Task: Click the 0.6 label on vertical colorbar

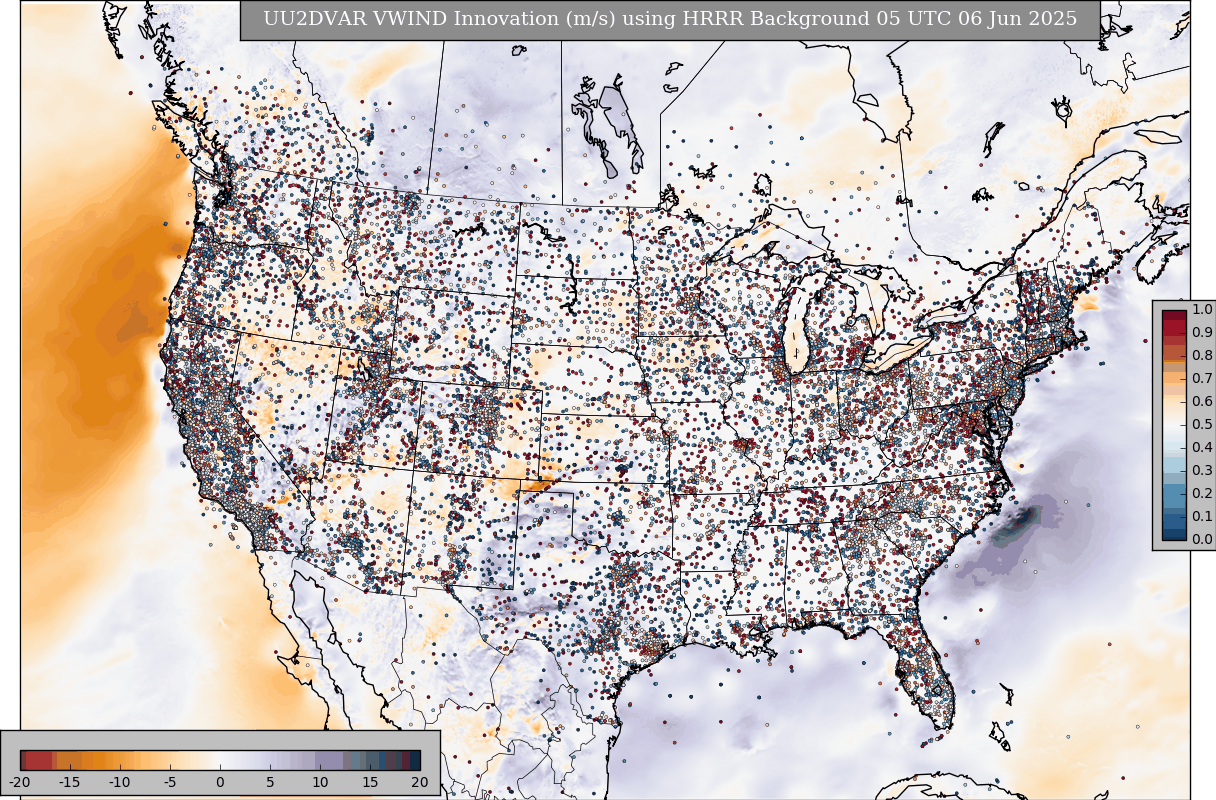Action: (x=1202, y=402)
